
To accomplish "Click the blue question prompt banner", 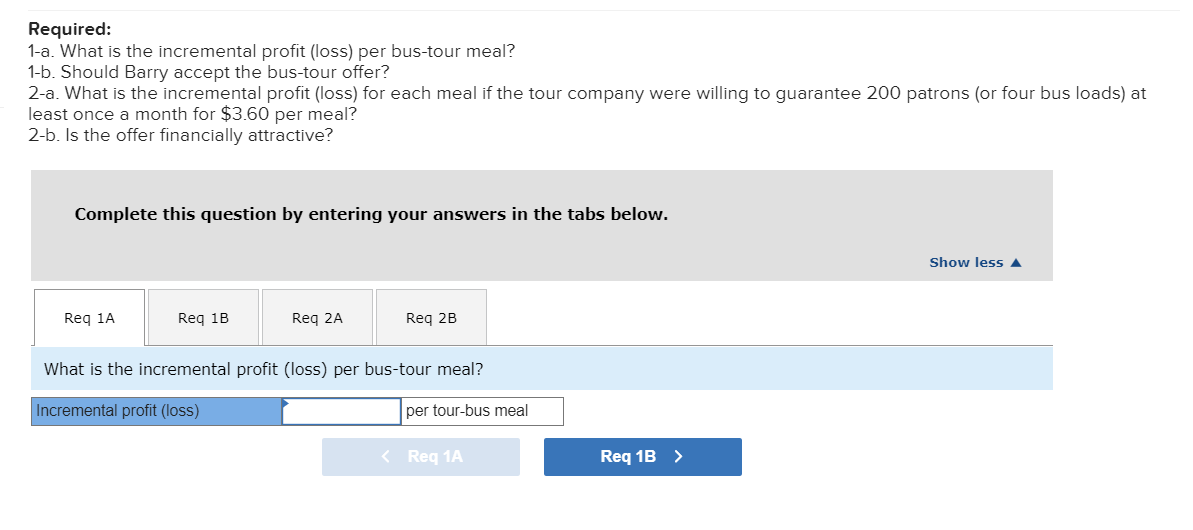I will point(541,369).
